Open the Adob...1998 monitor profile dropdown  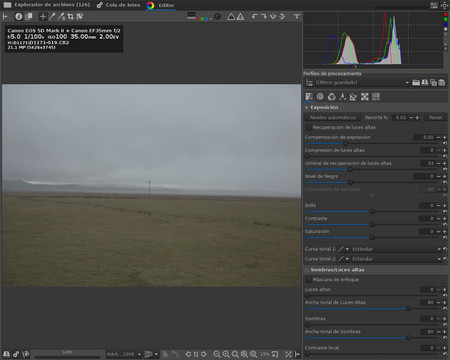point(123,354)
